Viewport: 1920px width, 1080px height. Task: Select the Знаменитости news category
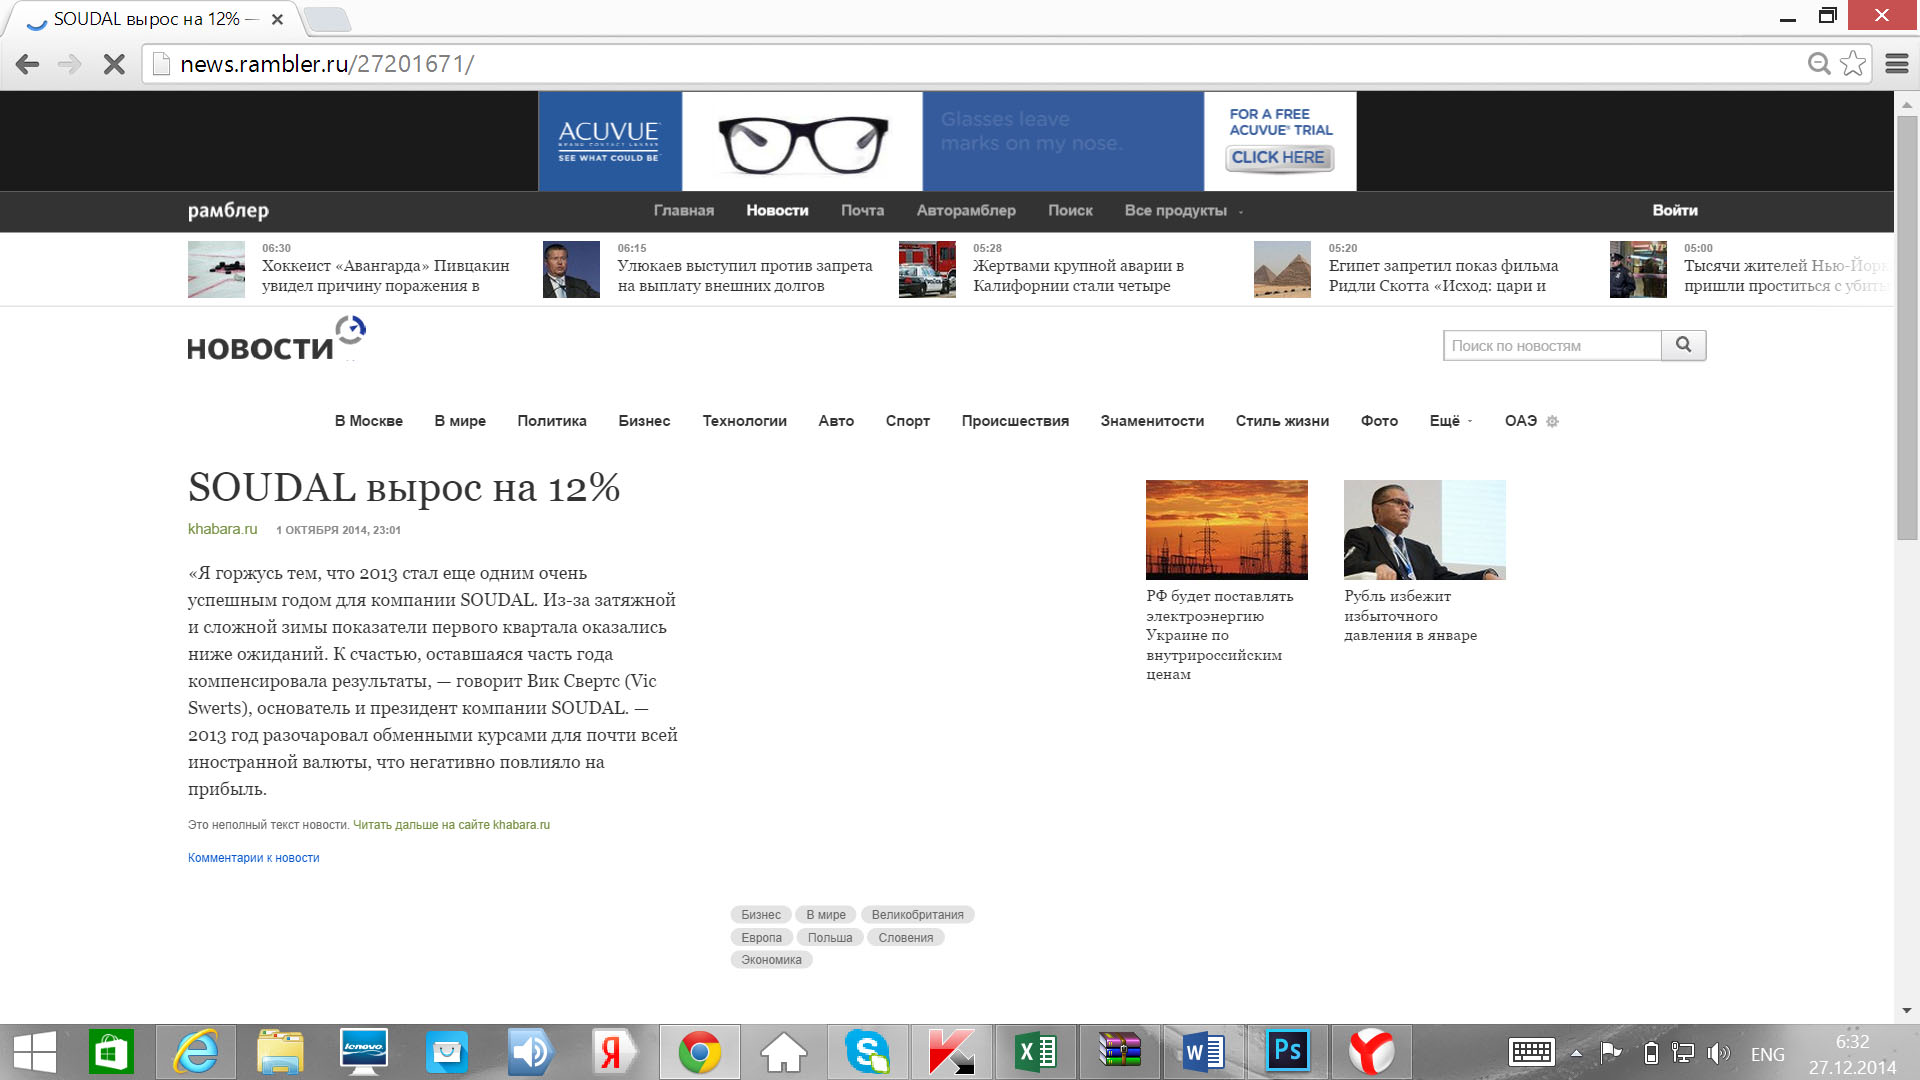(x=1152, y=421)
